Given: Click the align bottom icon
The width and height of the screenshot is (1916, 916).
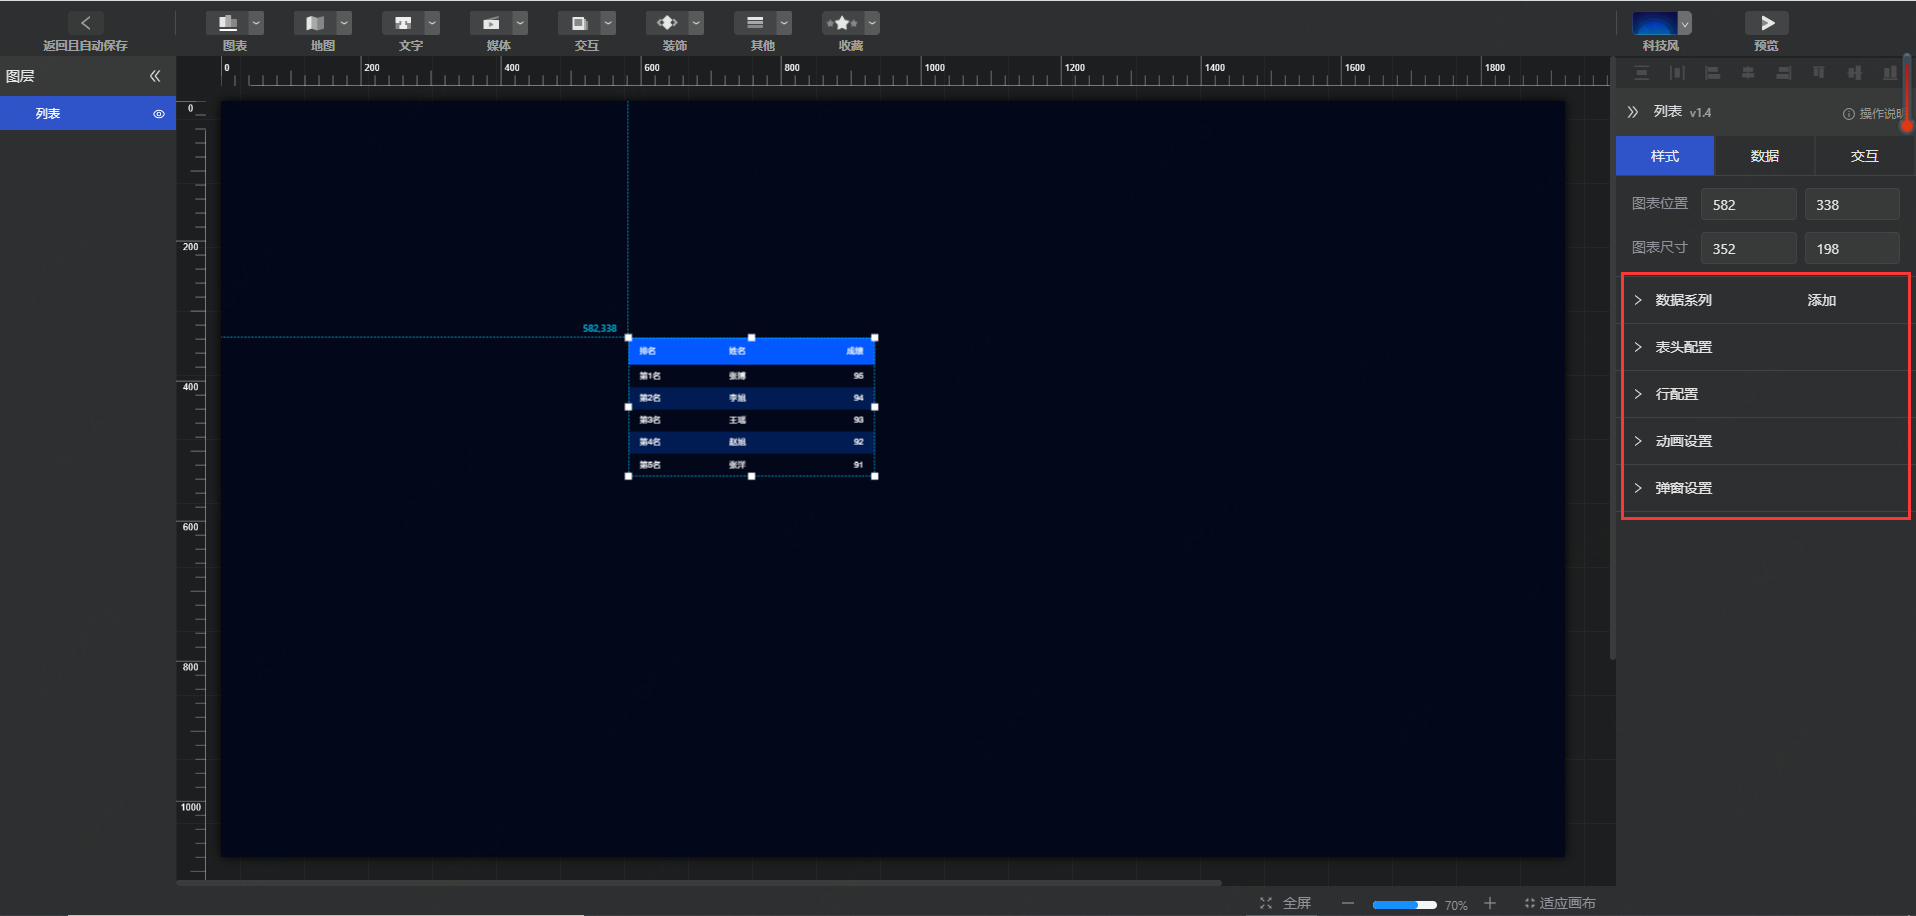Looking at the screenshot, I should 1889,73.
